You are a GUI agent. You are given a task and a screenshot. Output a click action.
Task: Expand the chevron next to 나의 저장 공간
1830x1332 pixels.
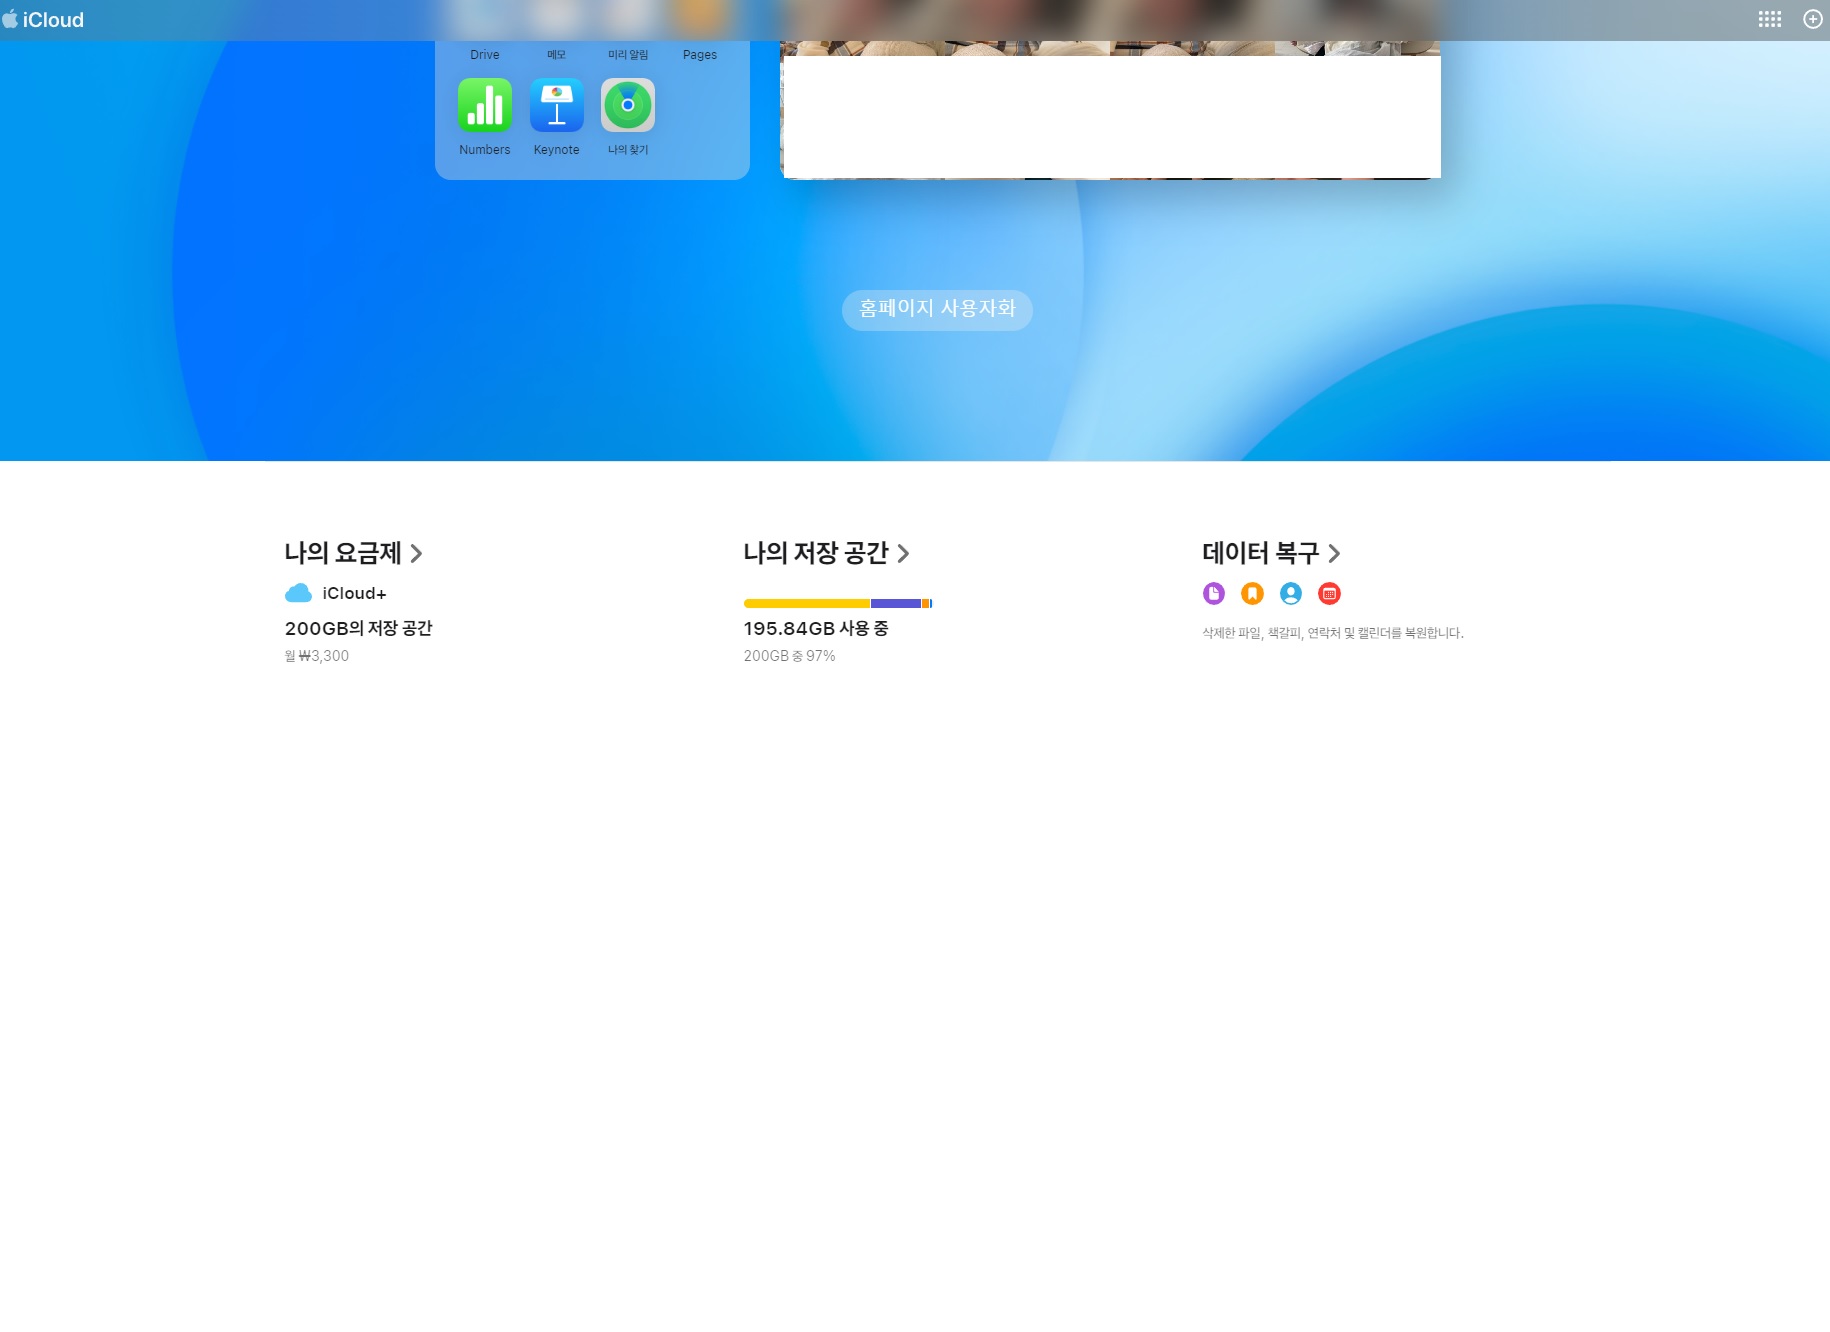tap(903, 554)
